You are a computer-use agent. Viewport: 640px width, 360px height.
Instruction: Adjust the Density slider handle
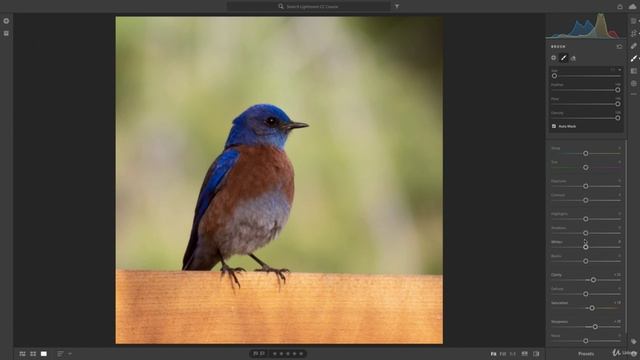pyautogui.click(x=618, y=118)
